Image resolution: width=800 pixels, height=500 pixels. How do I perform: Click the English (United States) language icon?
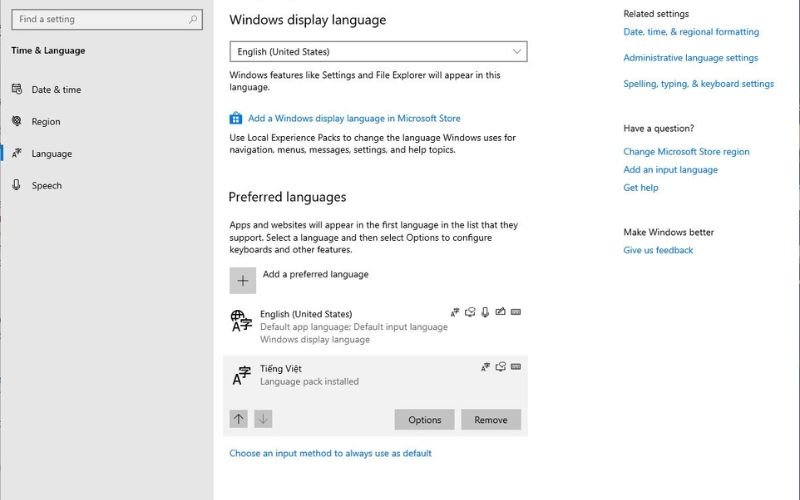click(x=241, y=321)
